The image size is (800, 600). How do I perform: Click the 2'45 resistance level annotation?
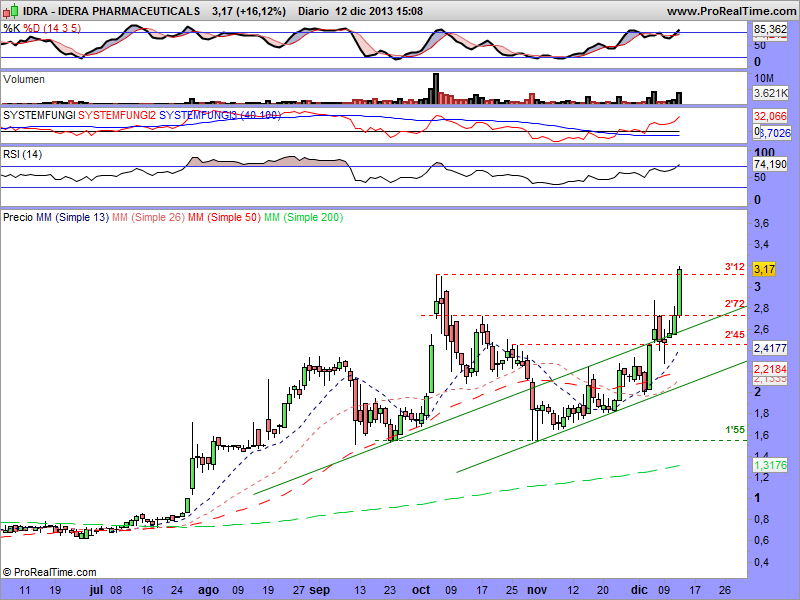click(735, 335)
